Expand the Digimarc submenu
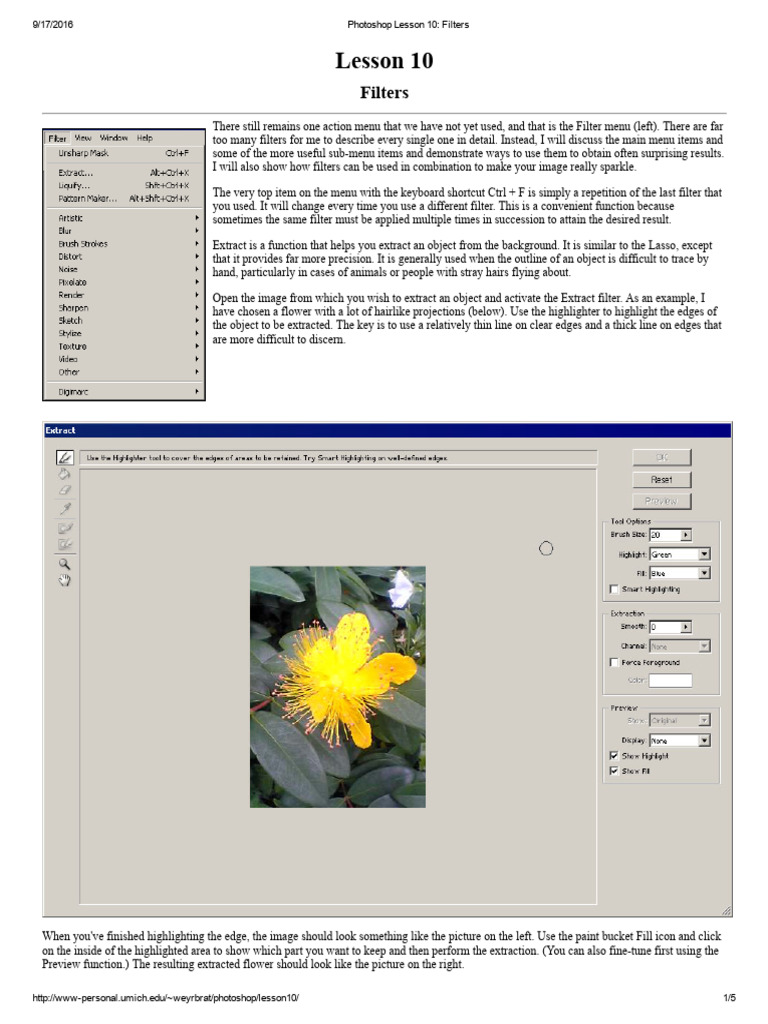Viewport: 768px width, 1024px height. [124, 392]
